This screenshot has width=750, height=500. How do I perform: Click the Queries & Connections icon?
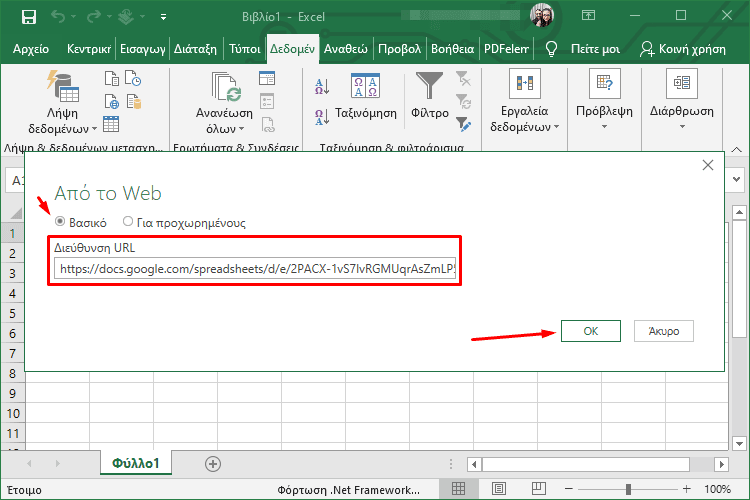pos(267,78)
